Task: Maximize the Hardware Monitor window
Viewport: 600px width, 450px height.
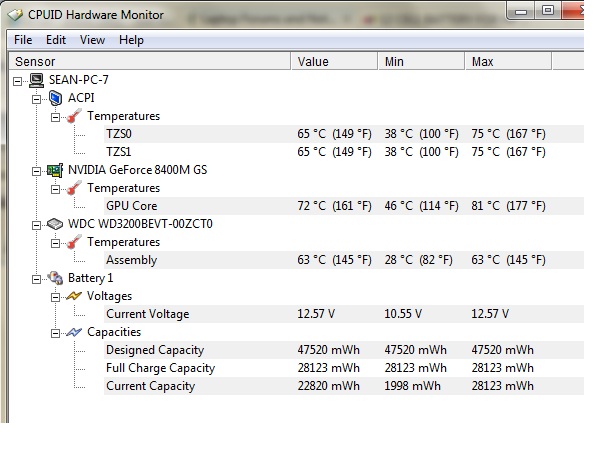Action: tap(548, 11)
